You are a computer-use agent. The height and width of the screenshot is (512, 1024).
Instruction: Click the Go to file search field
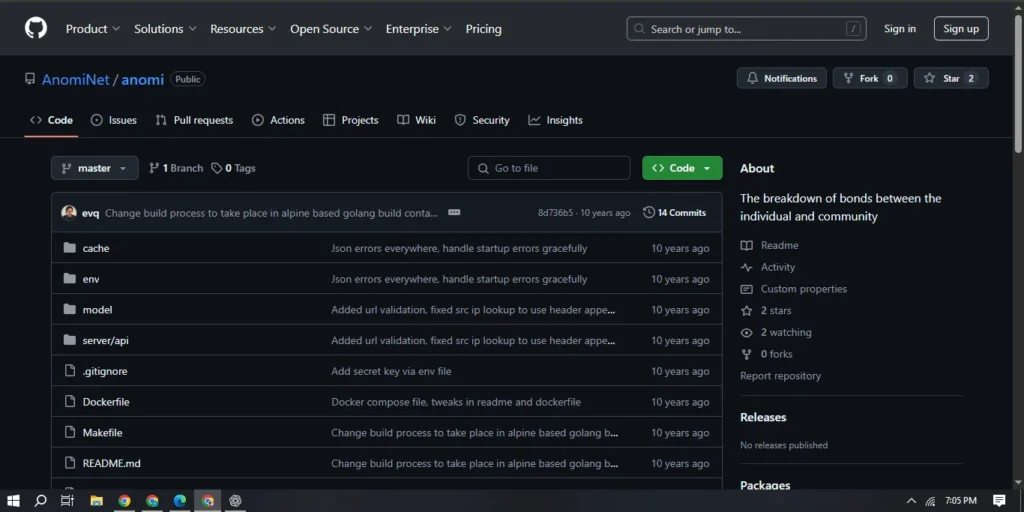550,168
